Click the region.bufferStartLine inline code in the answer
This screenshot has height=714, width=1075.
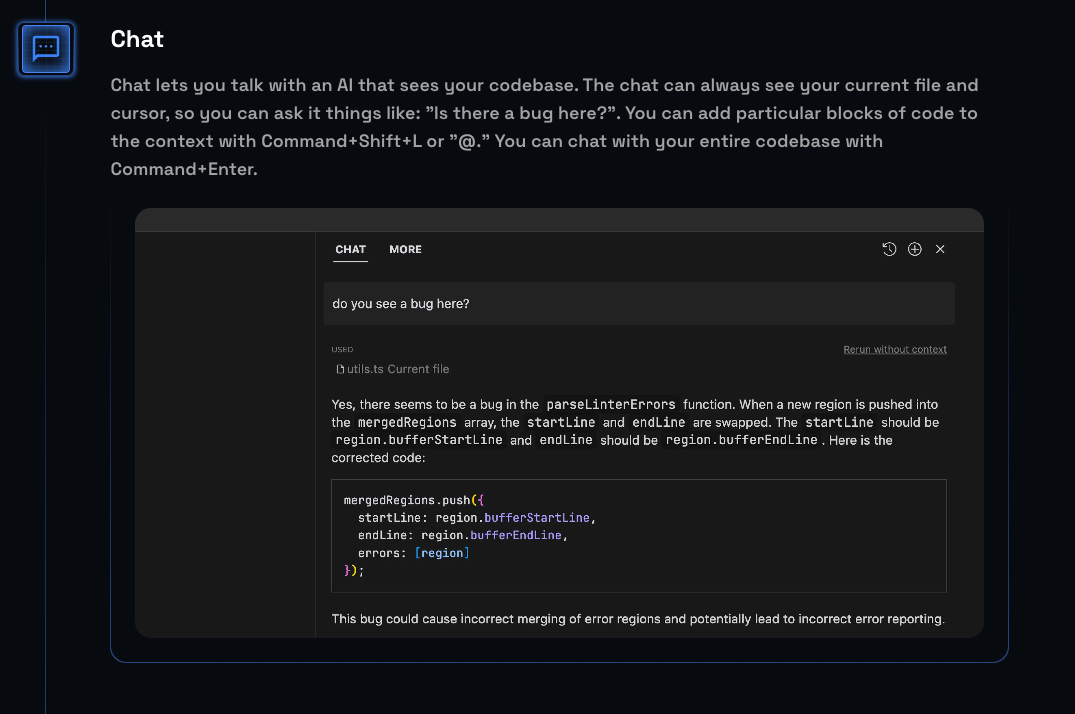pos(419,440)
